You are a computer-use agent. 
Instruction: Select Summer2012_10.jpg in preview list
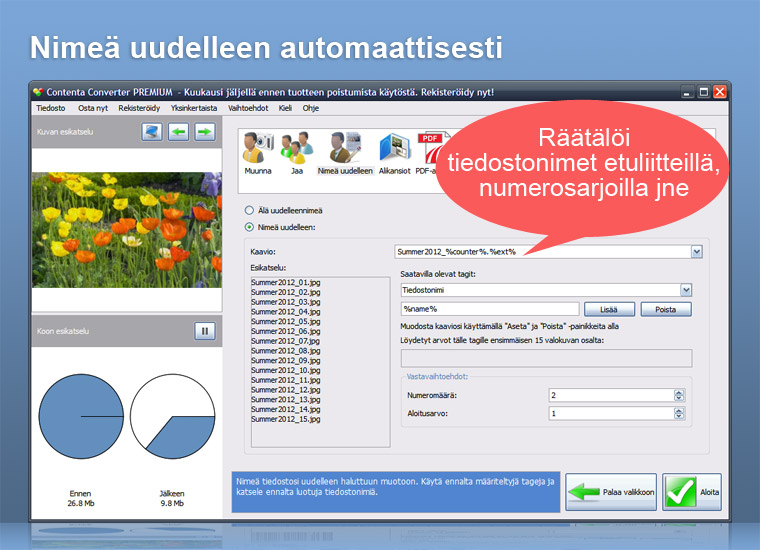click(286, 370)
